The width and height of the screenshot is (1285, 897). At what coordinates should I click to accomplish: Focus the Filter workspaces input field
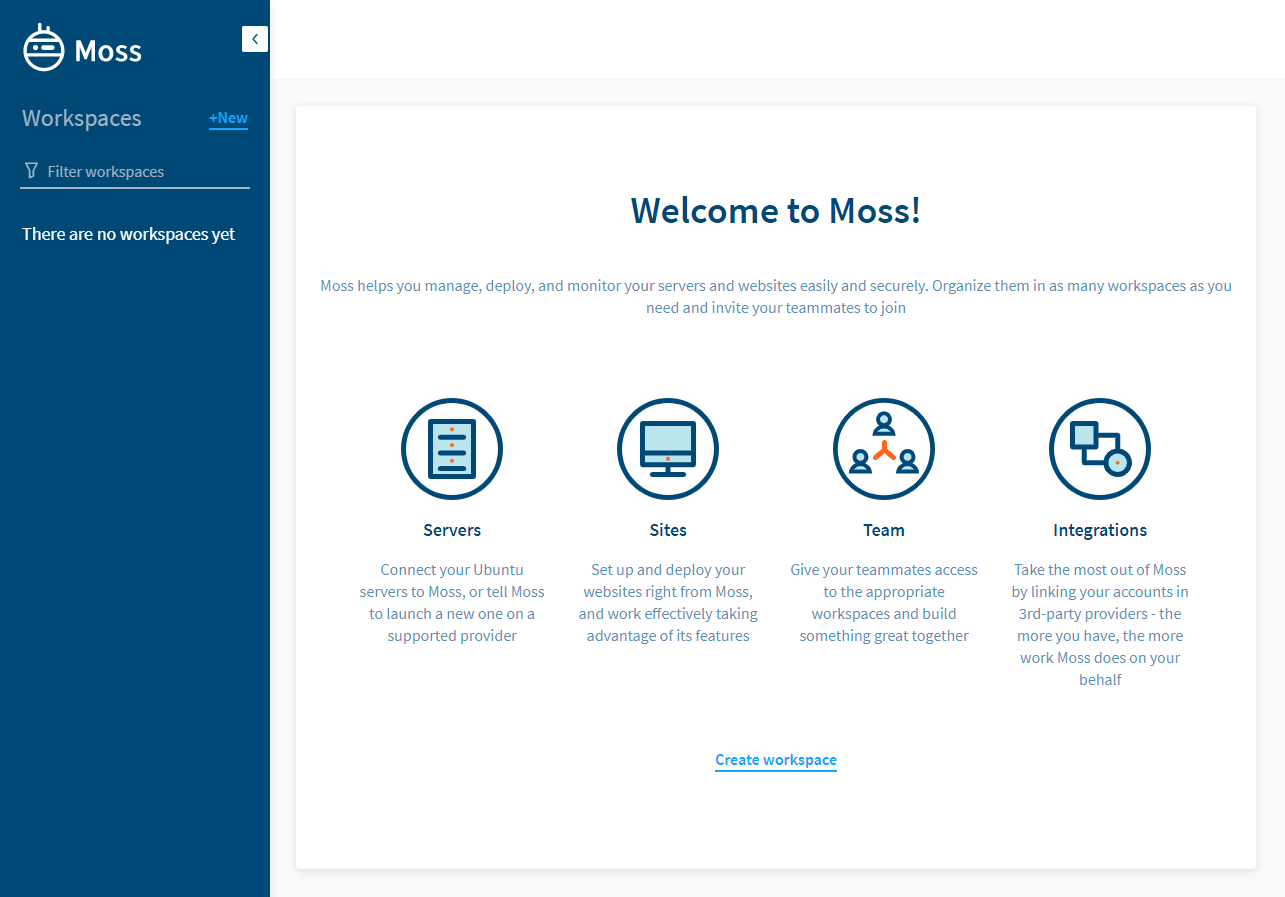[x=145, y=172]
